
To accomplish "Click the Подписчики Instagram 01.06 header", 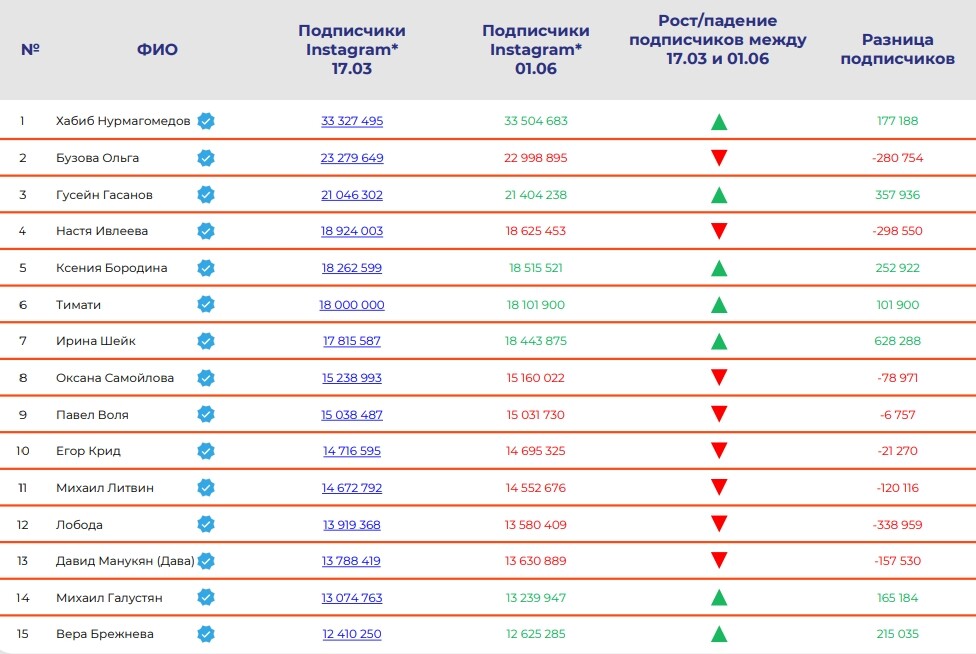I will [535, 49].
